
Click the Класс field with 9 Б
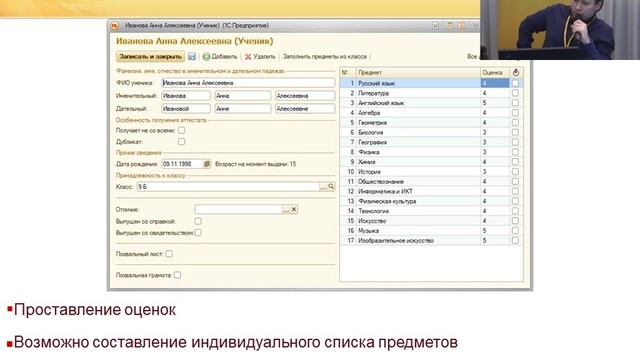[x=228, y=187]
